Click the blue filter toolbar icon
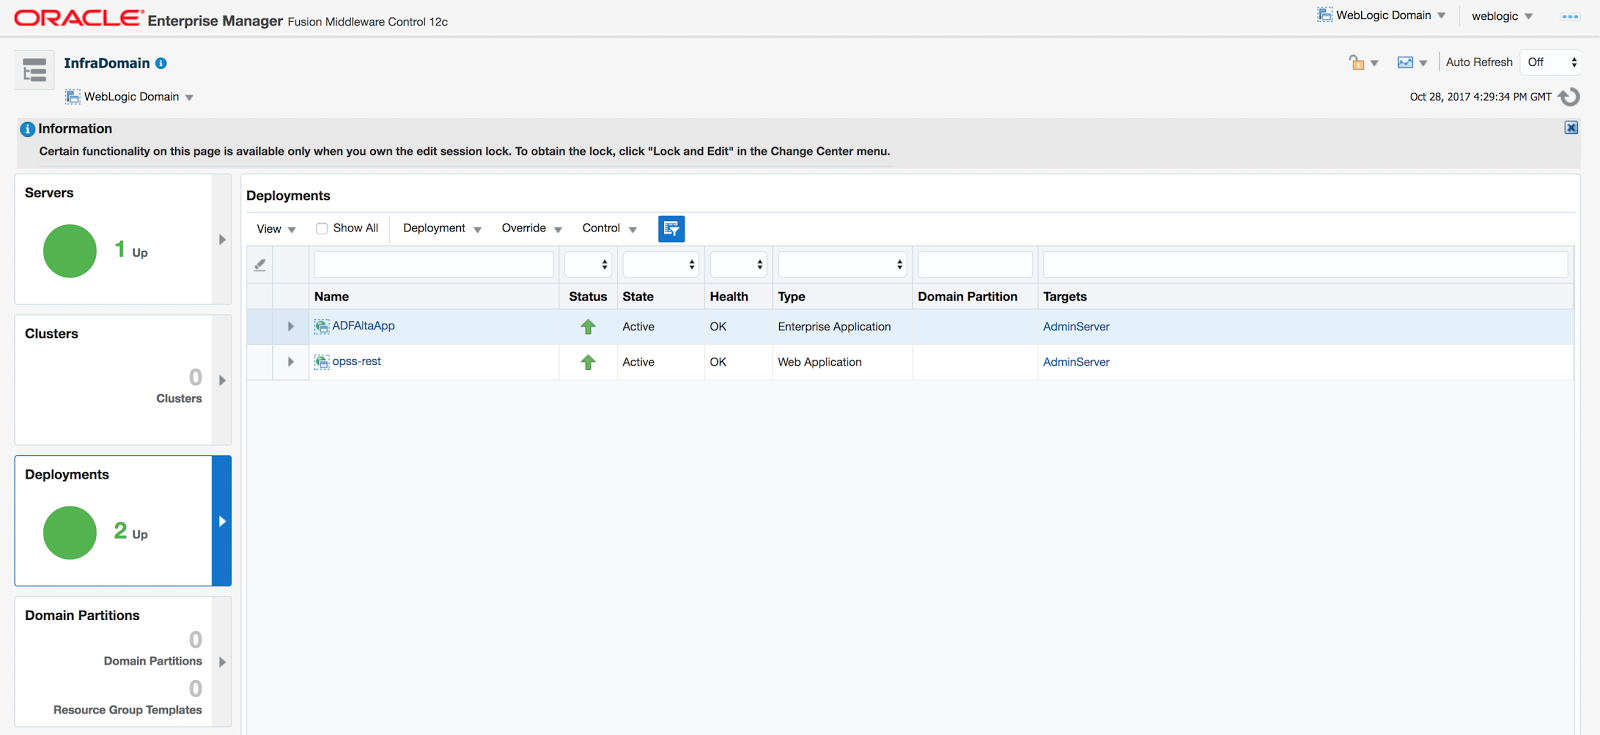 click(x=671, y=229)
